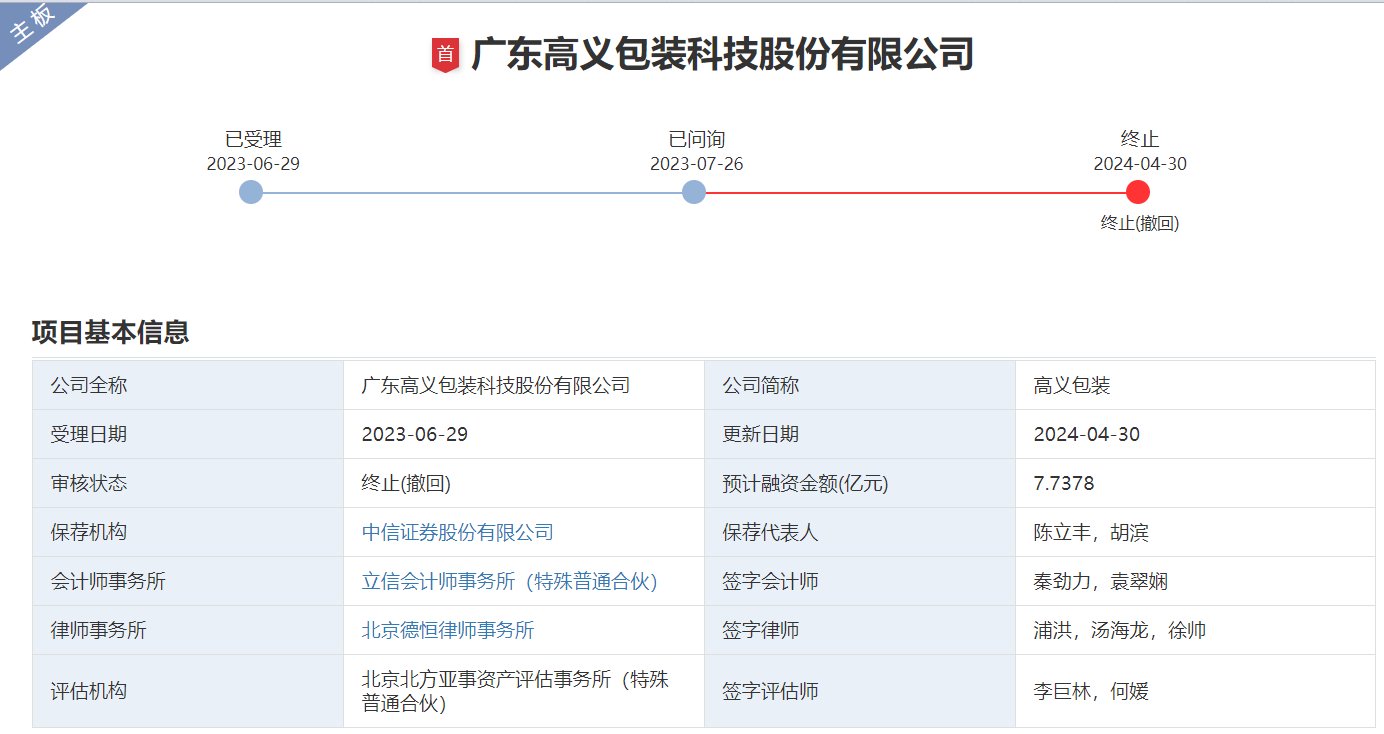Image resolution: width=1384 pixels, height=734 pixels.
Task: Click the 律师事务所 label cell
Action: pos(188,631)
